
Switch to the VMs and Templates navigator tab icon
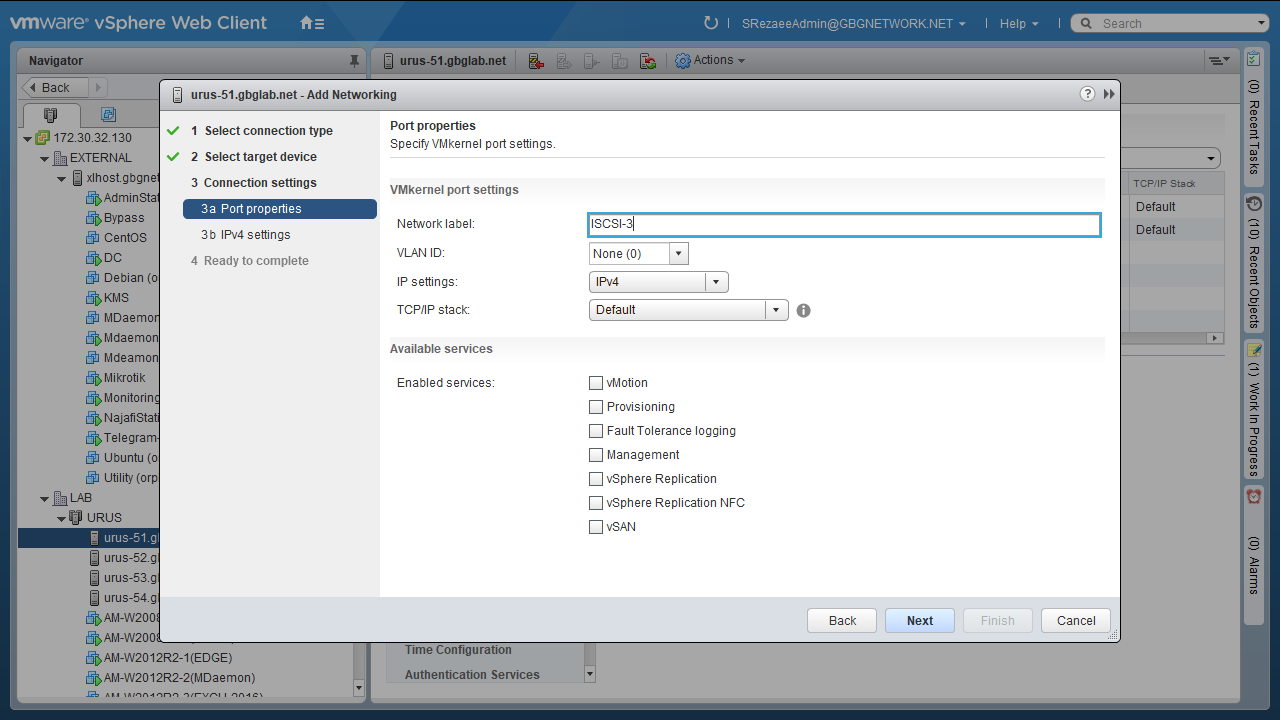109,114
